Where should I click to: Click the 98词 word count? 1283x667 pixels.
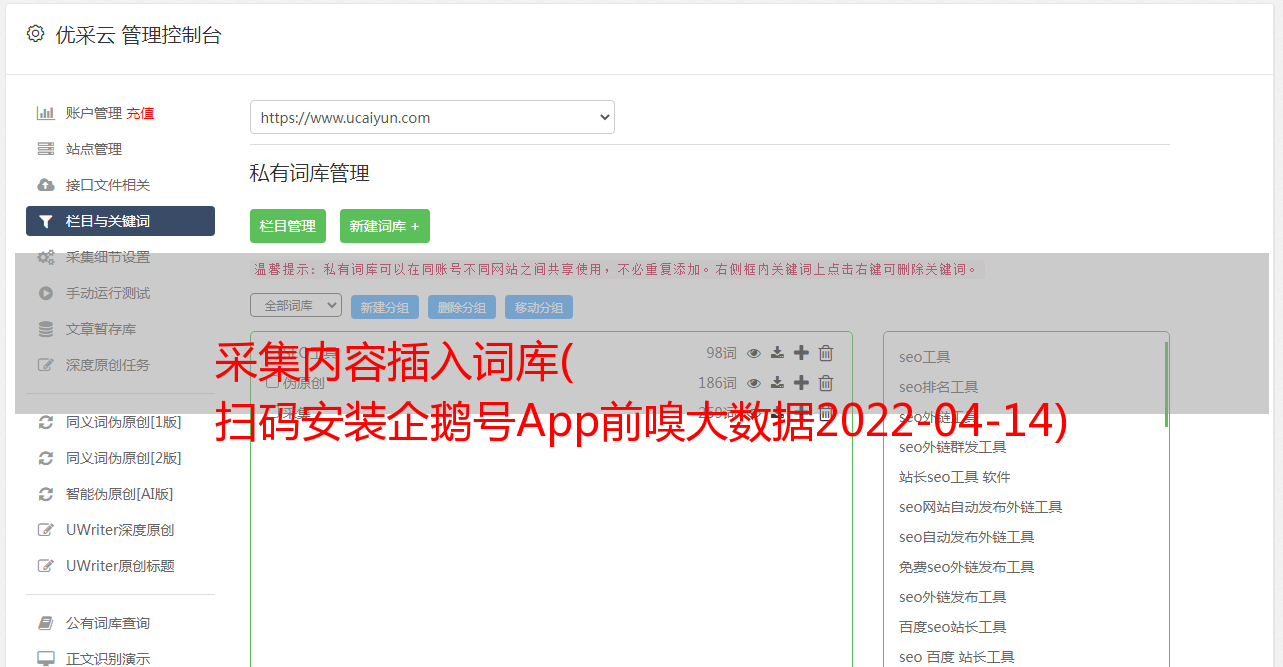click(x=721, y=353)
